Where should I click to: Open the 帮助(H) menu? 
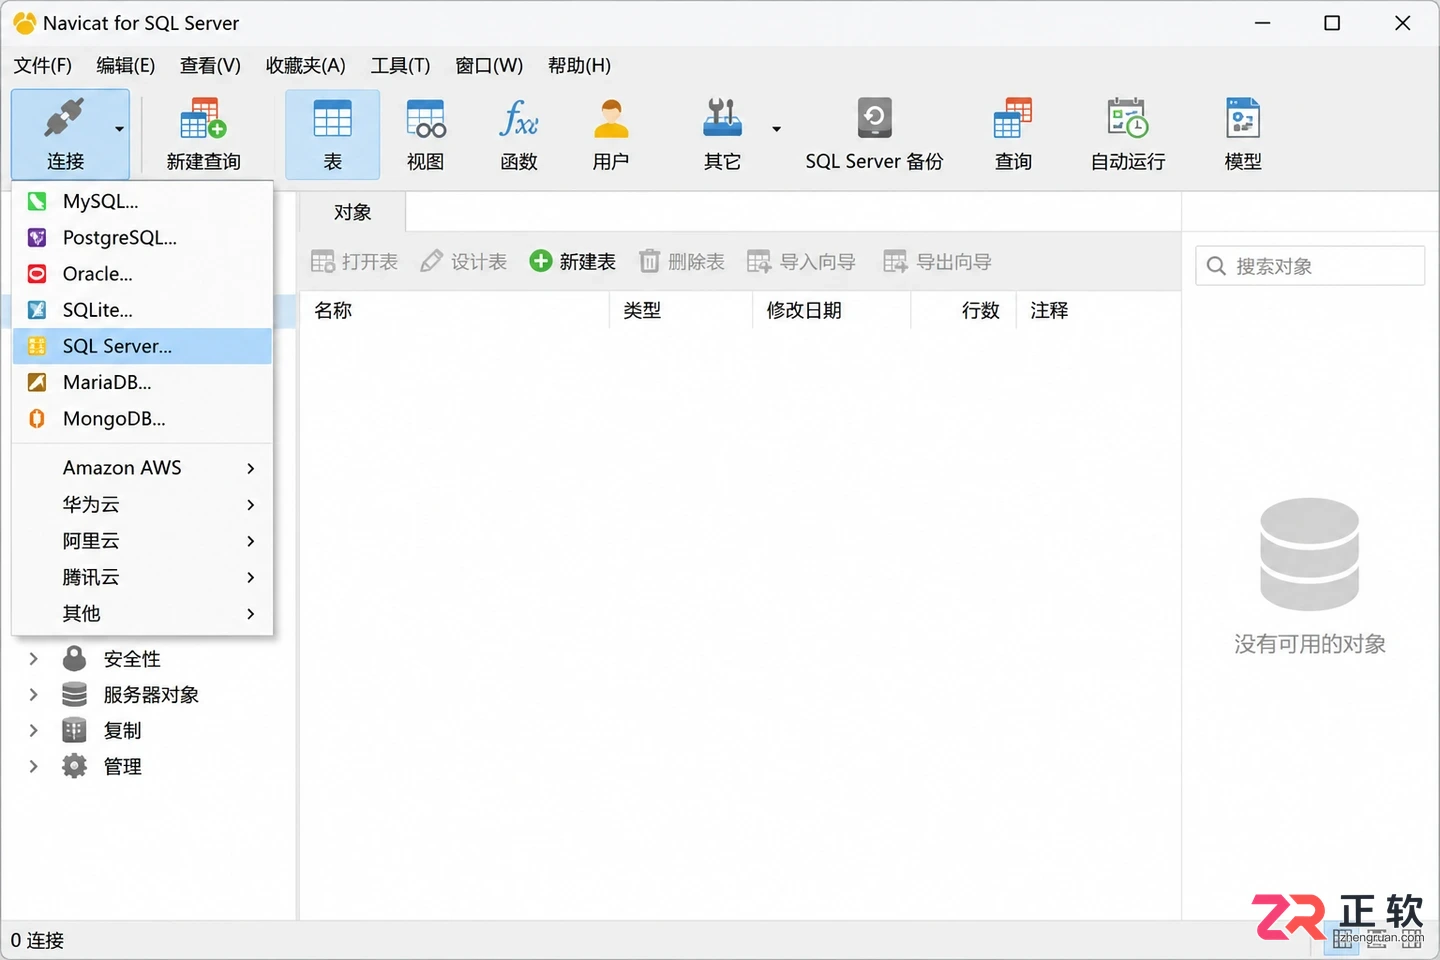[579, 65]
